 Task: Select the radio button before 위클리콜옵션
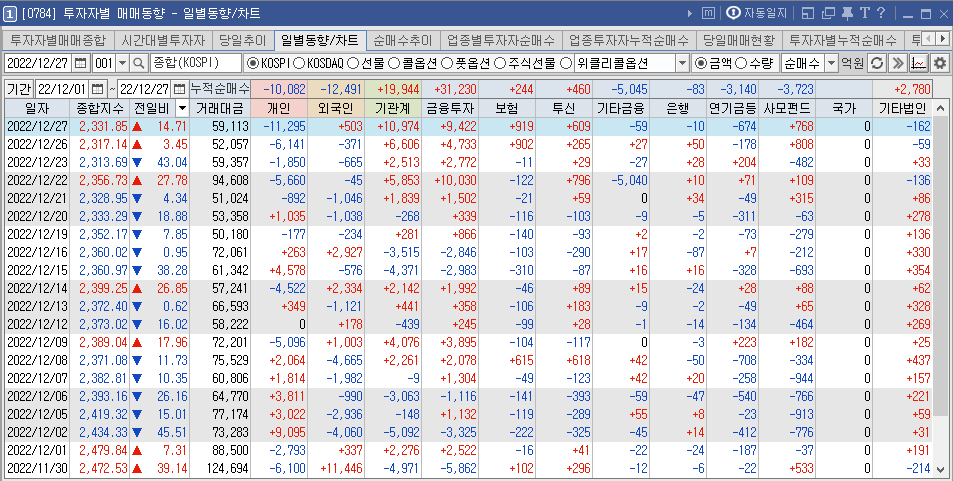tap(565, 63)
